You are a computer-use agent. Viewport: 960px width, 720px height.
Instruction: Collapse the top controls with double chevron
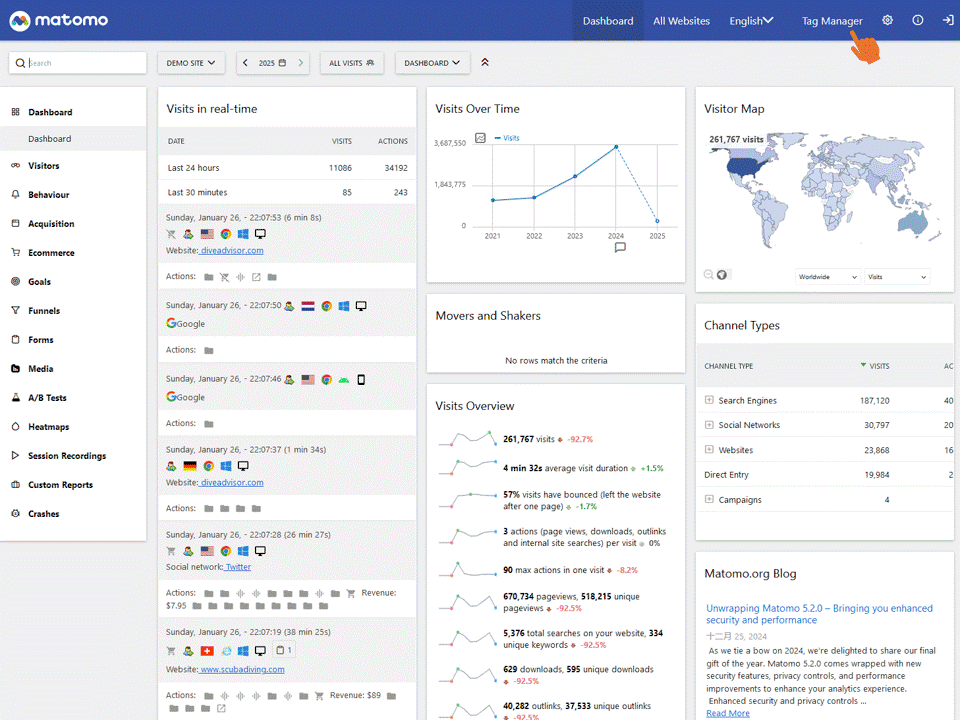[x=485, y=63]
